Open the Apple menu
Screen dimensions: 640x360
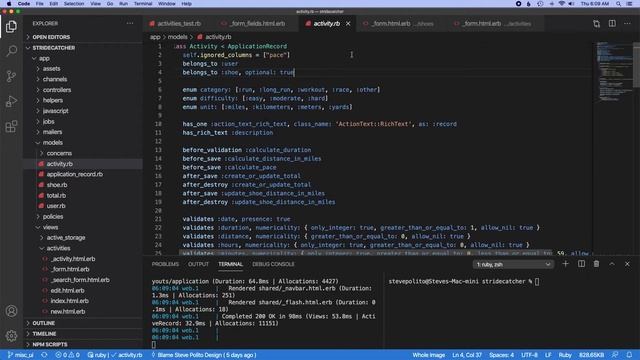coord(9,4)
